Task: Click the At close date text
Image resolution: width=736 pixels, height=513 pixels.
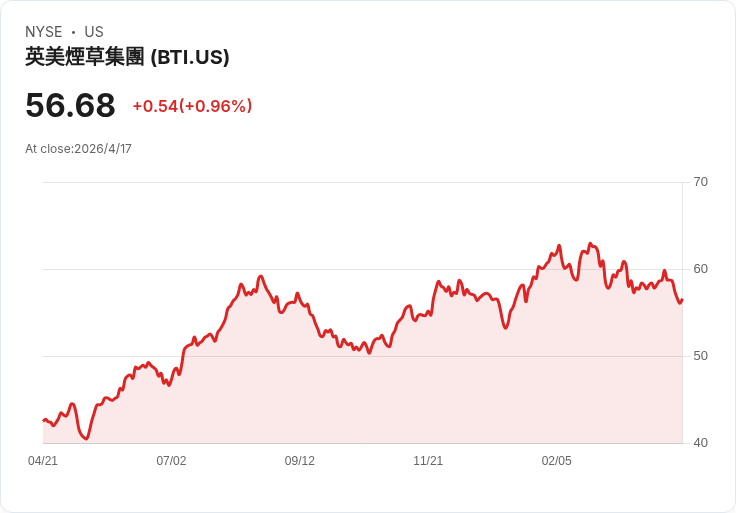Action: (78, 149)
